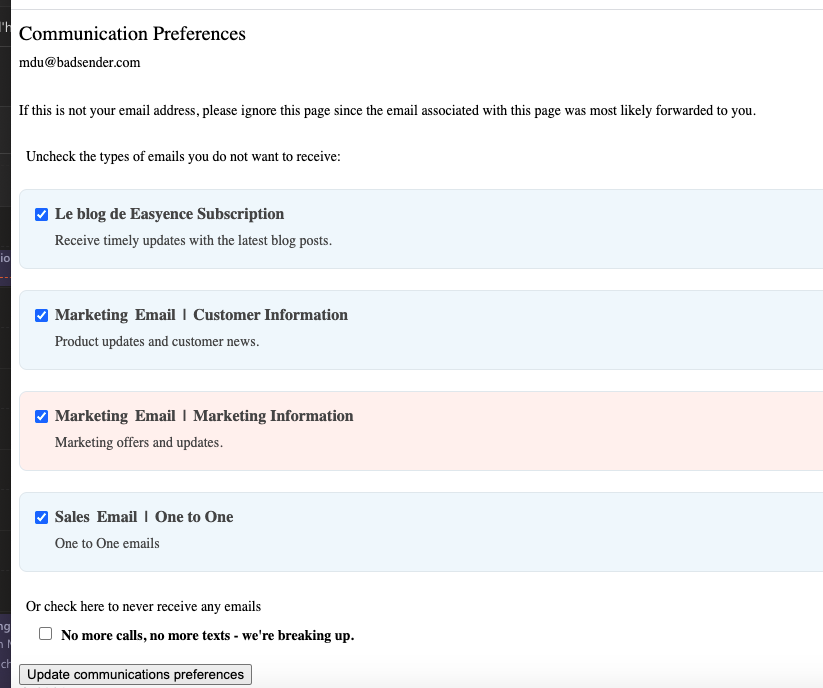Click the 'Marketing Email | Marketing Information' label text

[x=204, y=416]
